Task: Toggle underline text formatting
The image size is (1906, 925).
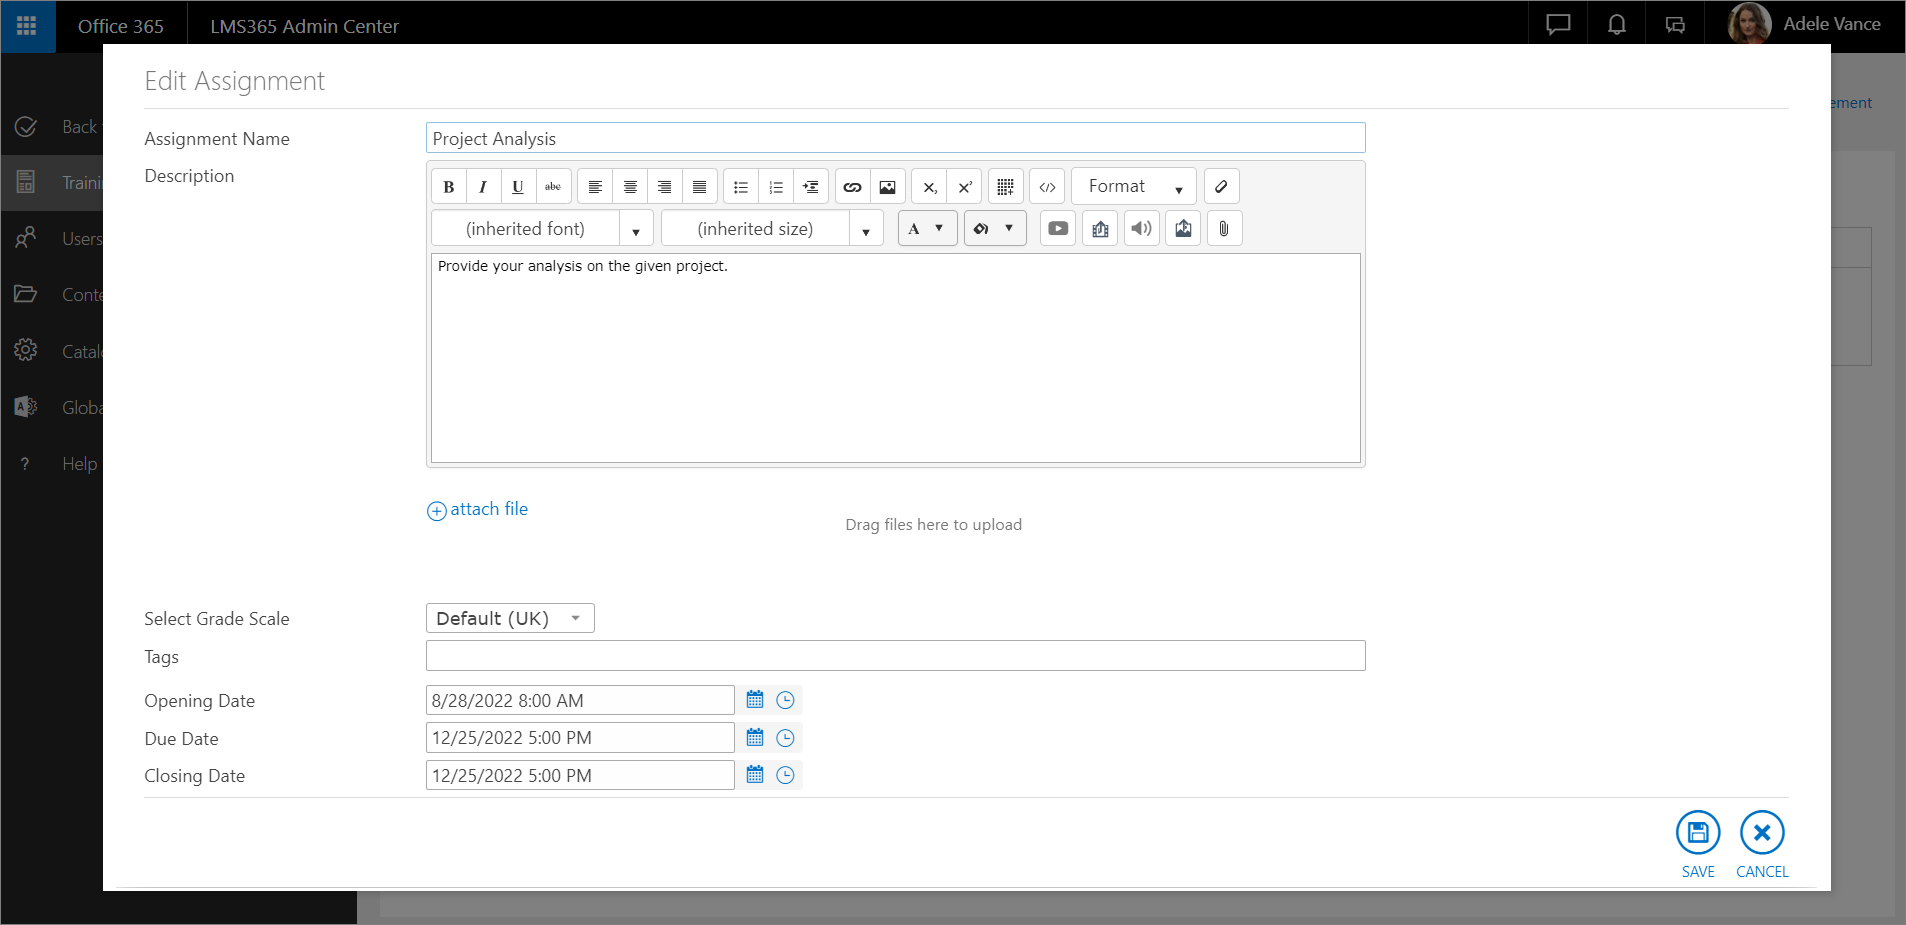Action: 517,187
